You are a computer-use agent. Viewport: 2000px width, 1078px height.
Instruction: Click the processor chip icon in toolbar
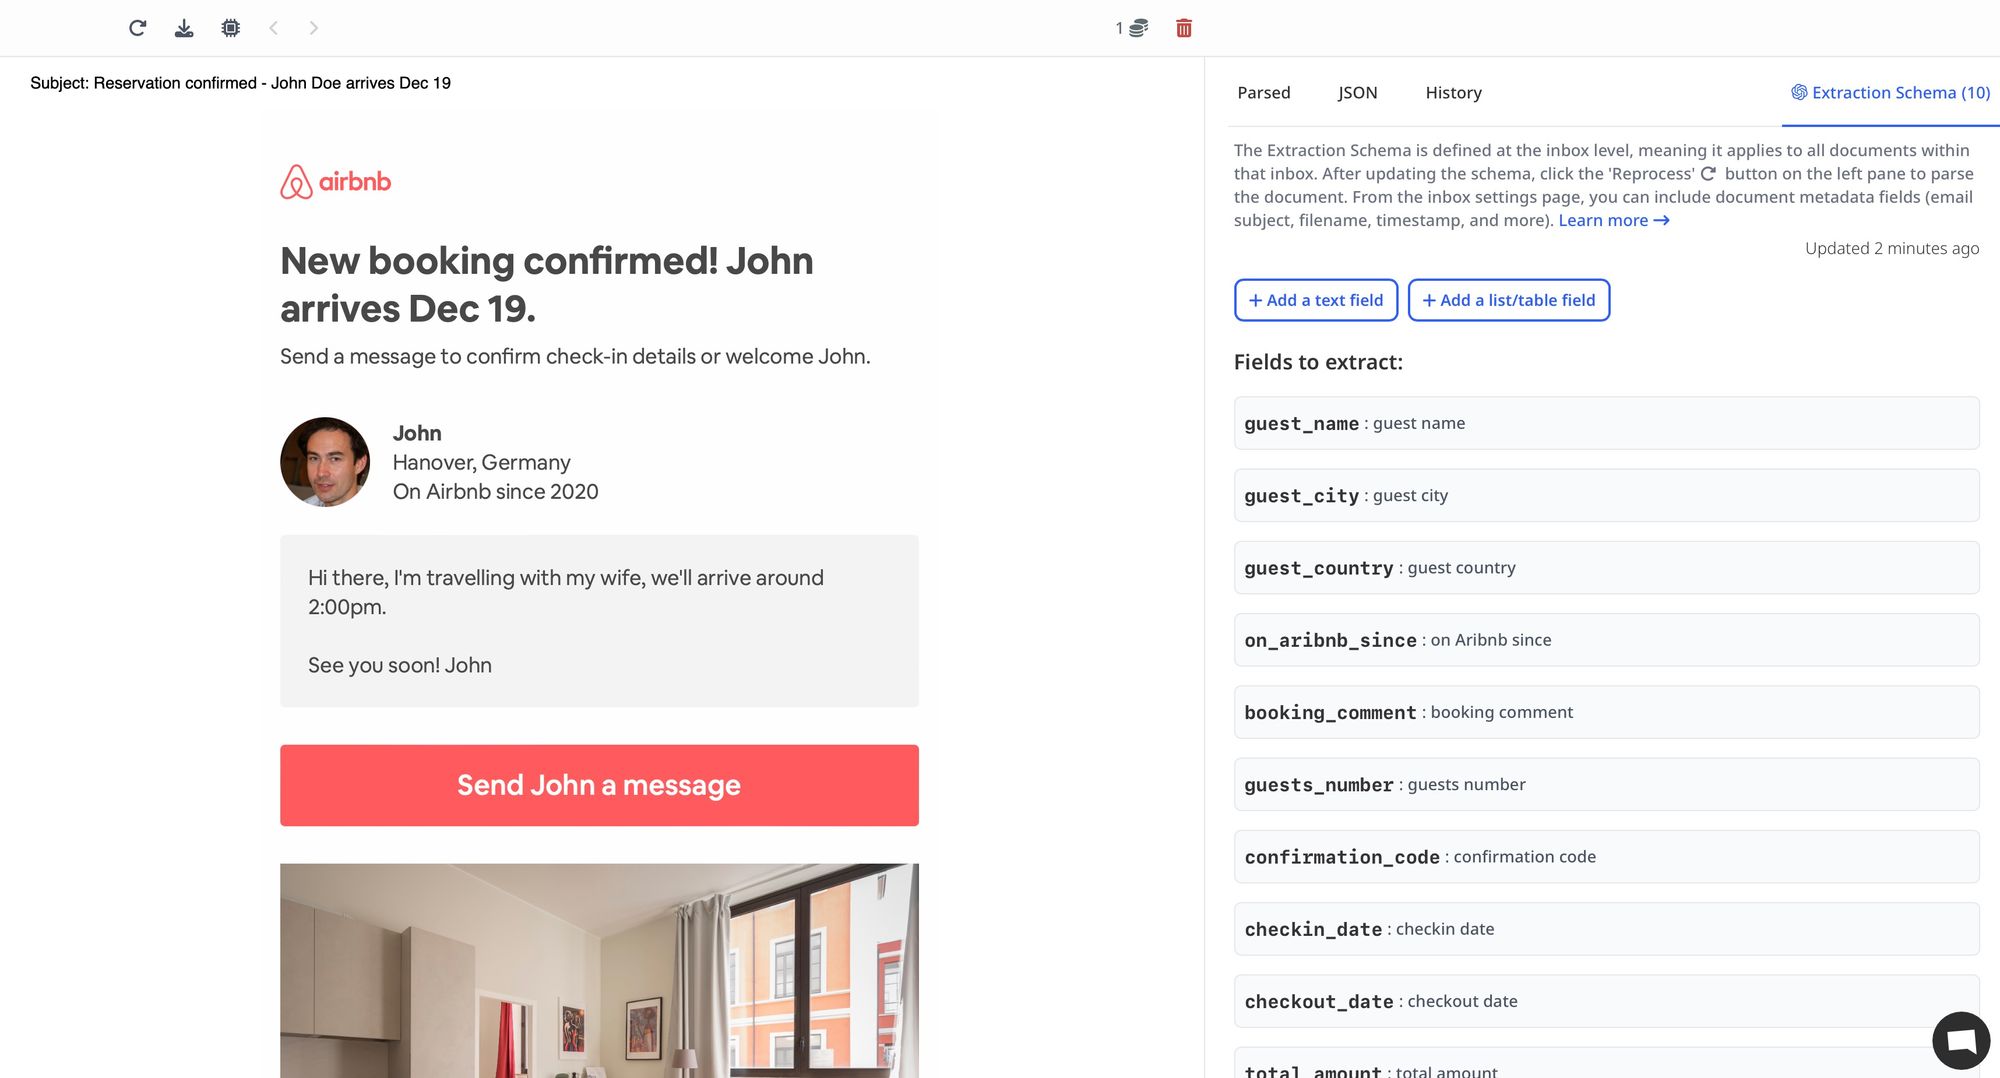230,28
